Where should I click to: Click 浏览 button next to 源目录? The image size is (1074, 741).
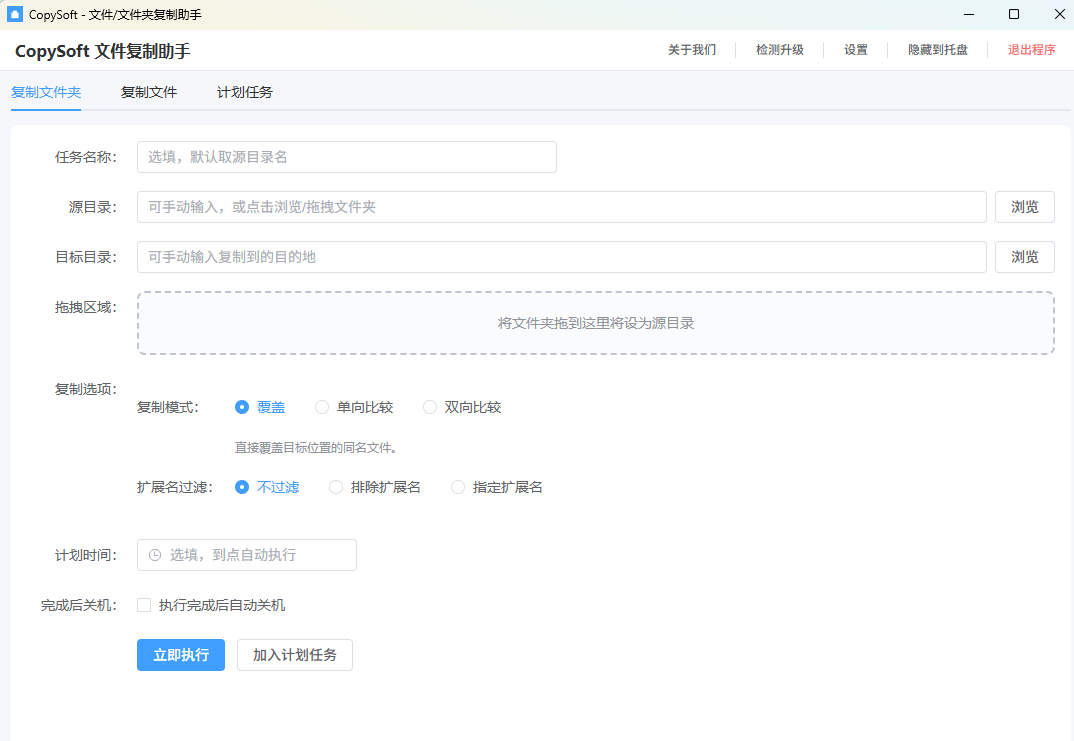[1025, 207]
